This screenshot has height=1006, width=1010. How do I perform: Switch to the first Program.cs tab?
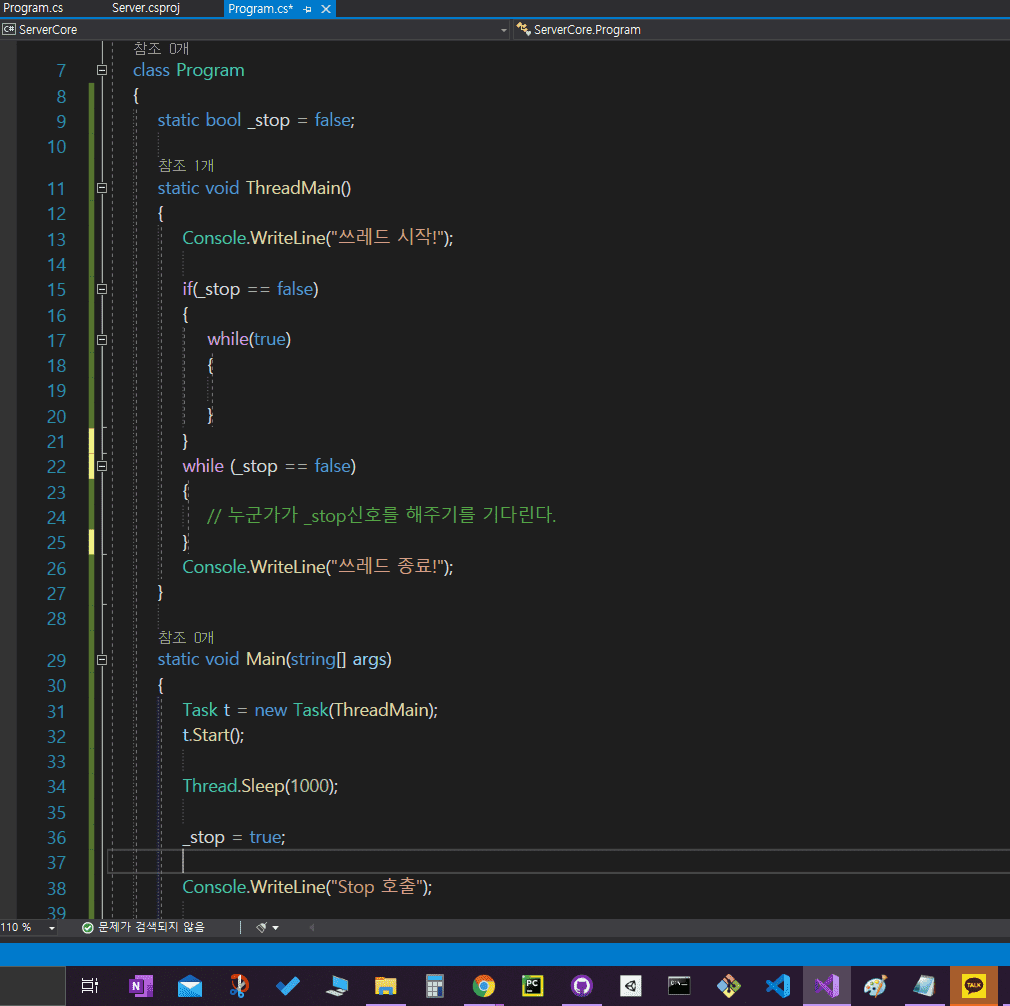pyautogui.click(x=33, y=8)
